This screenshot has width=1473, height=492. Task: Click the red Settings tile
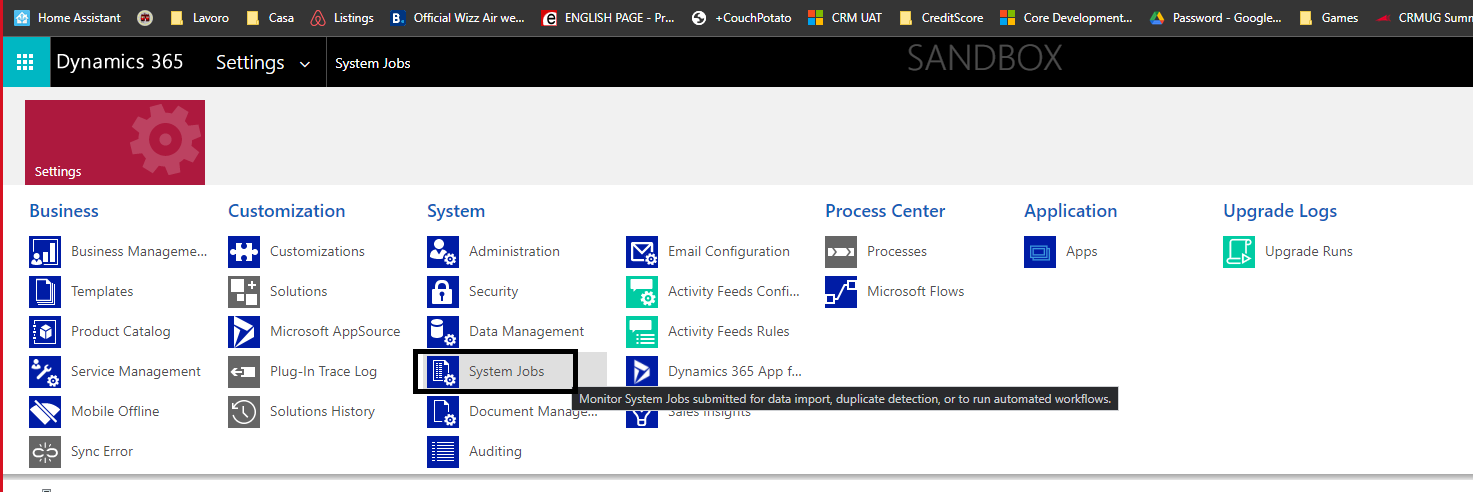[x=115, y=142]
